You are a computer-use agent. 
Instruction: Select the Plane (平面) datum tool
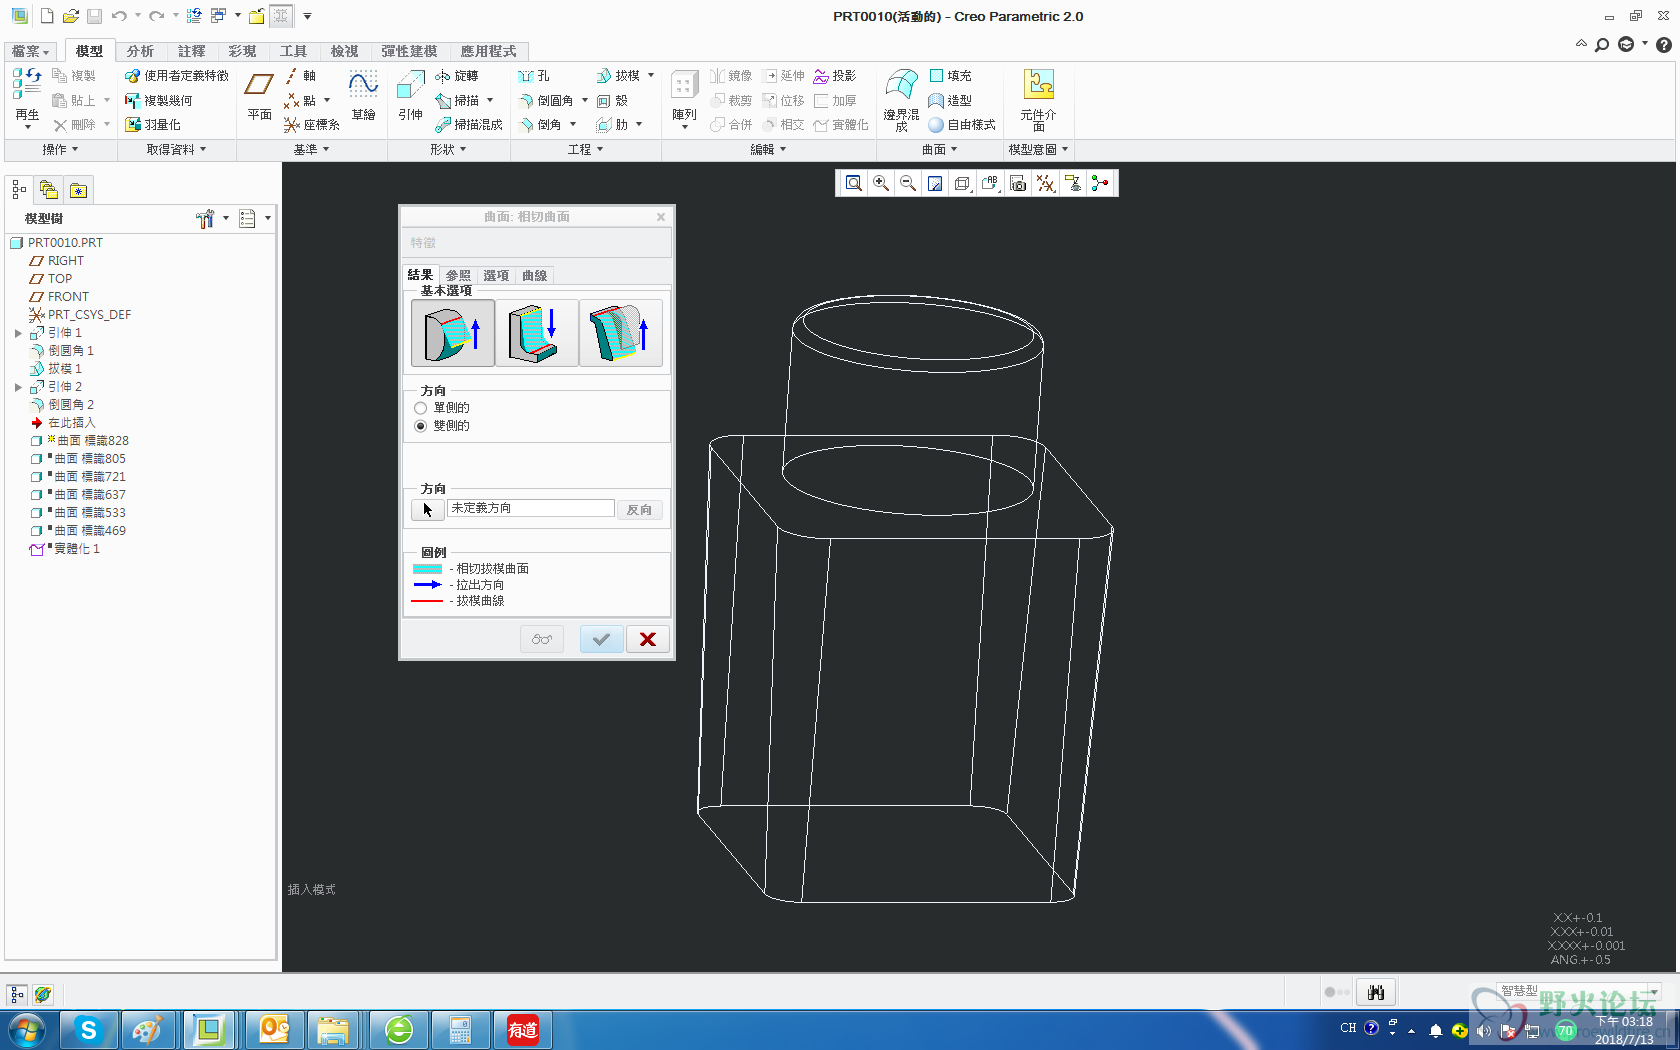click(260, 97)
